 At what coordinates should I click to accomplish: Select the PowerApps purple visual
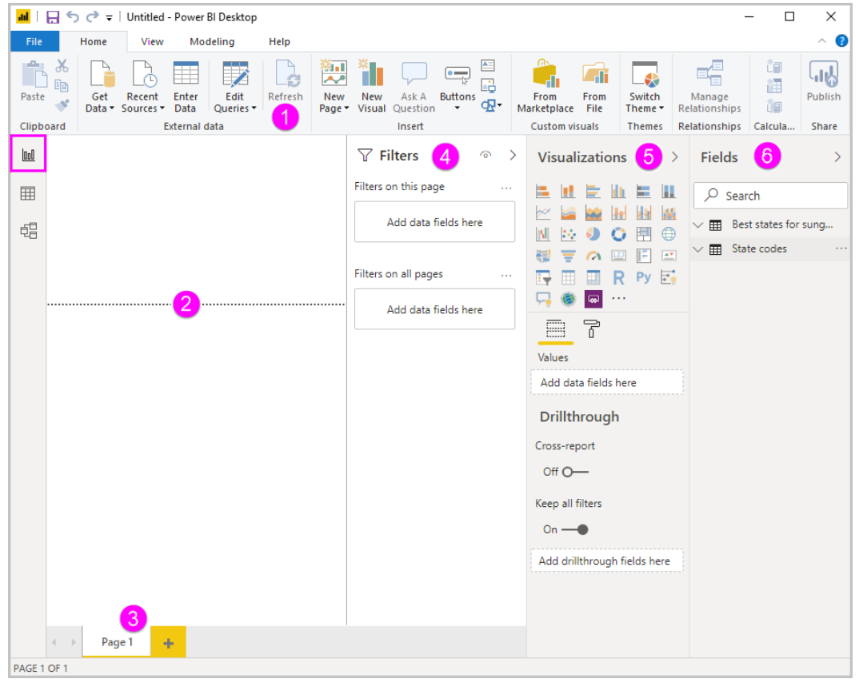point(593,299)
